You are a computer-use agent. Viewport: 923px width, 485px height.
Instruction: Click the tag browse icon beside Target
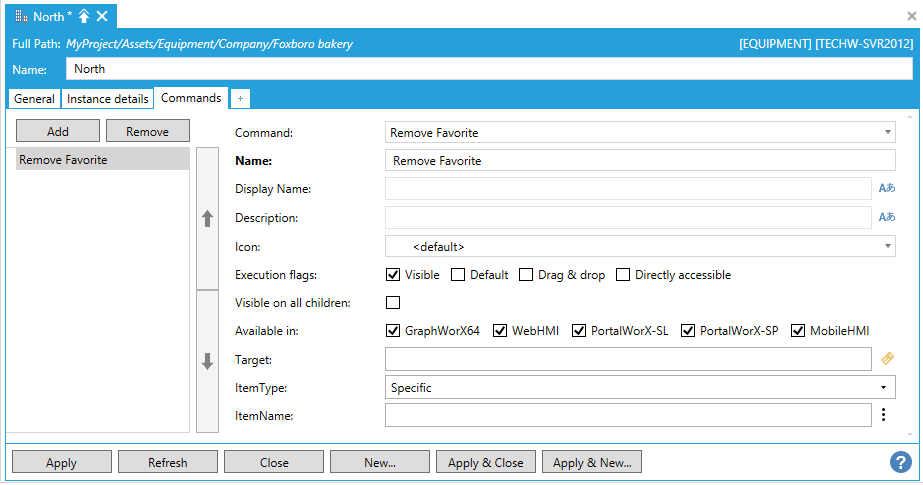[886, 359]
